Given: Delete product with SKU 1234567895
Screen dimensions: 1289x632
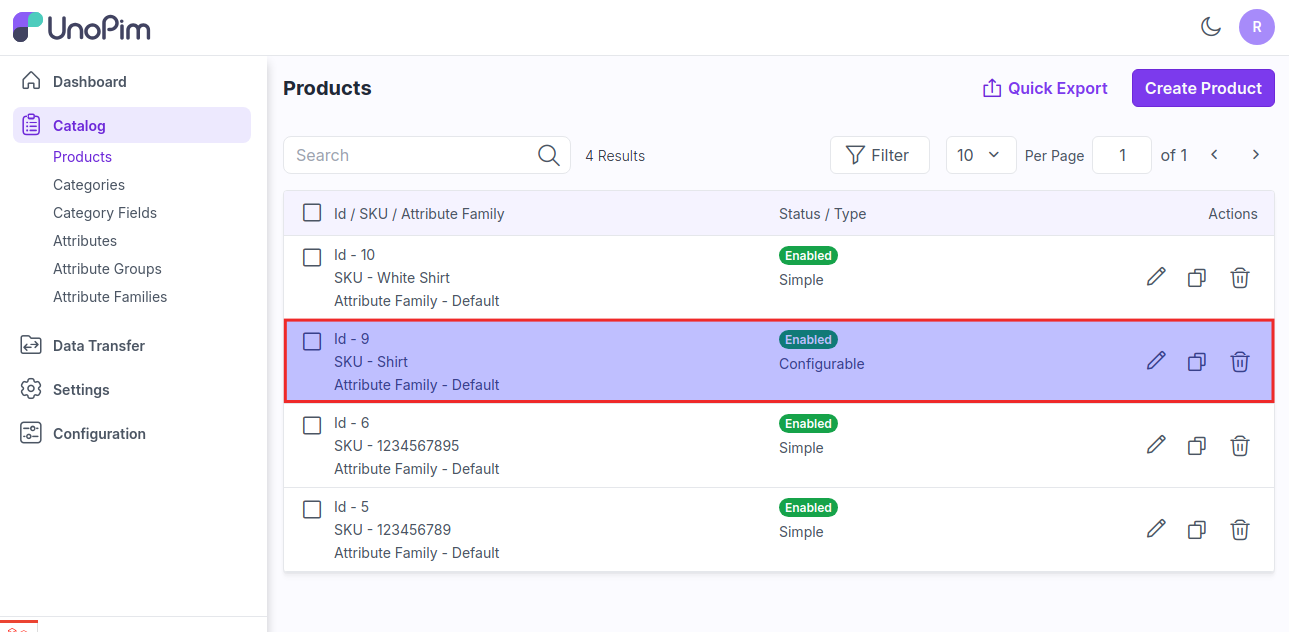Looking at the screenshot, I should 1239,446.
